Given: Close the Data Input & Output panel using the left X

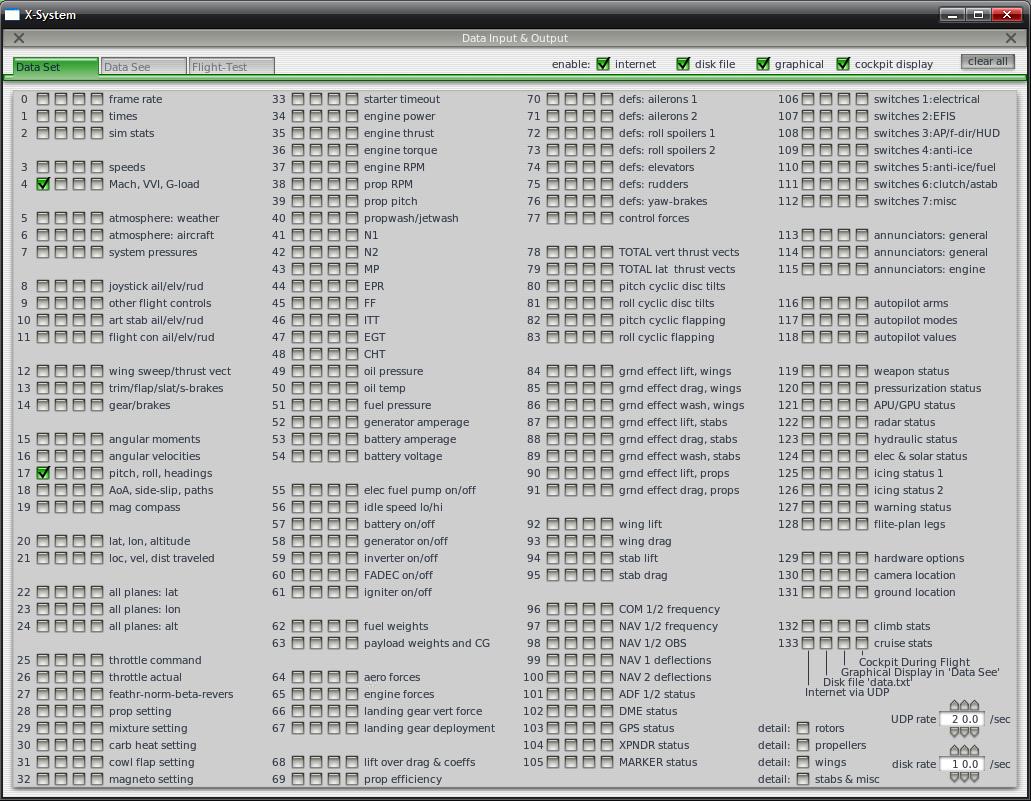Looking at the screenshot, I should [x=19, y=38].
